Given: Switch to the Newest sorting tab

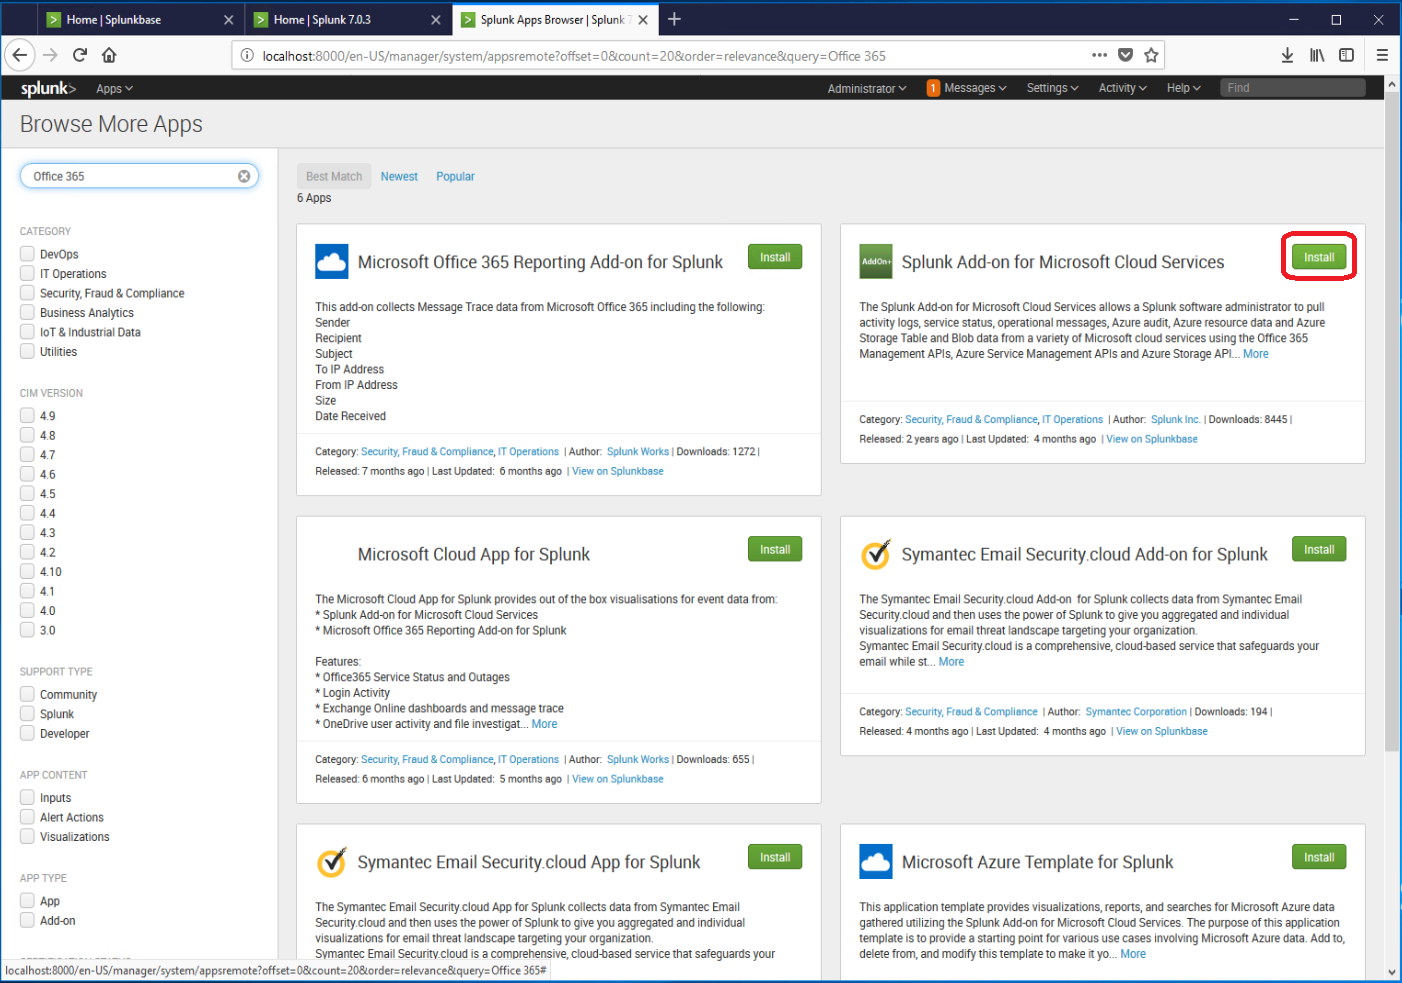Looking at the screenshot, I should [399, 176].
